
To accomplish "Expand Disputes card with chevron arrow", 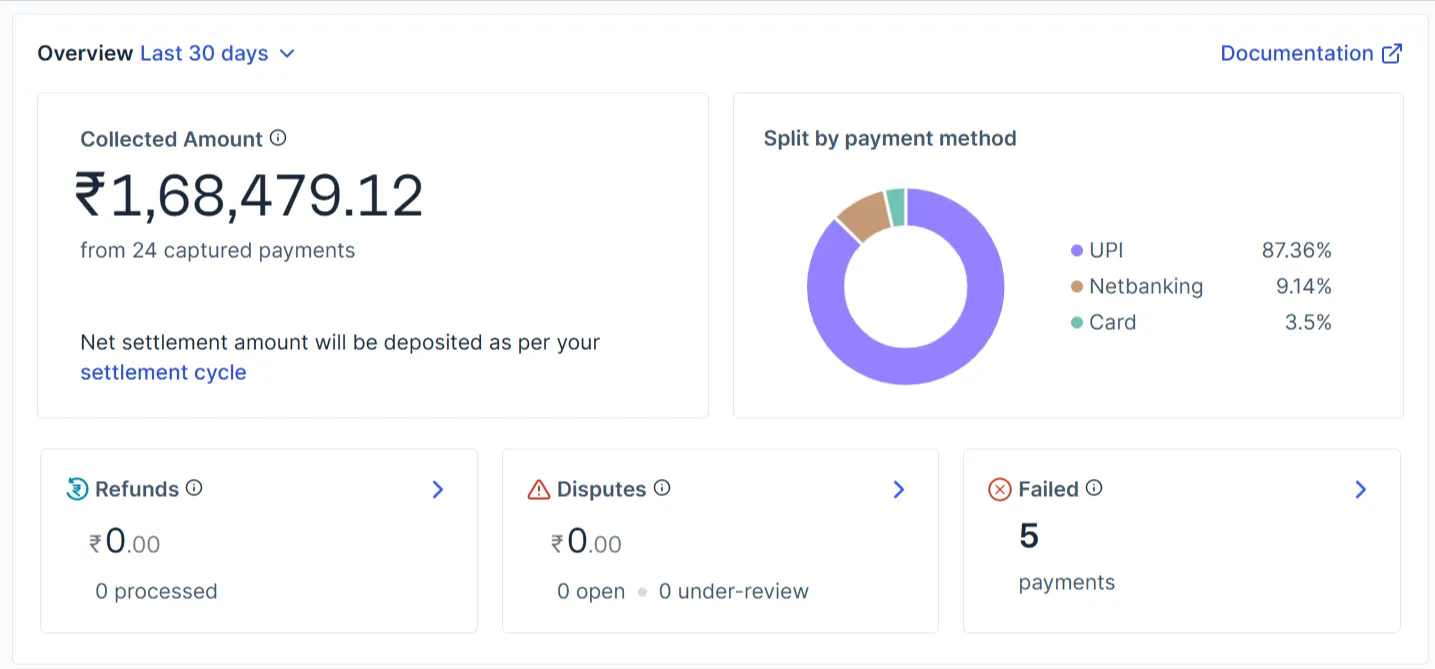I will pos(898,489).
